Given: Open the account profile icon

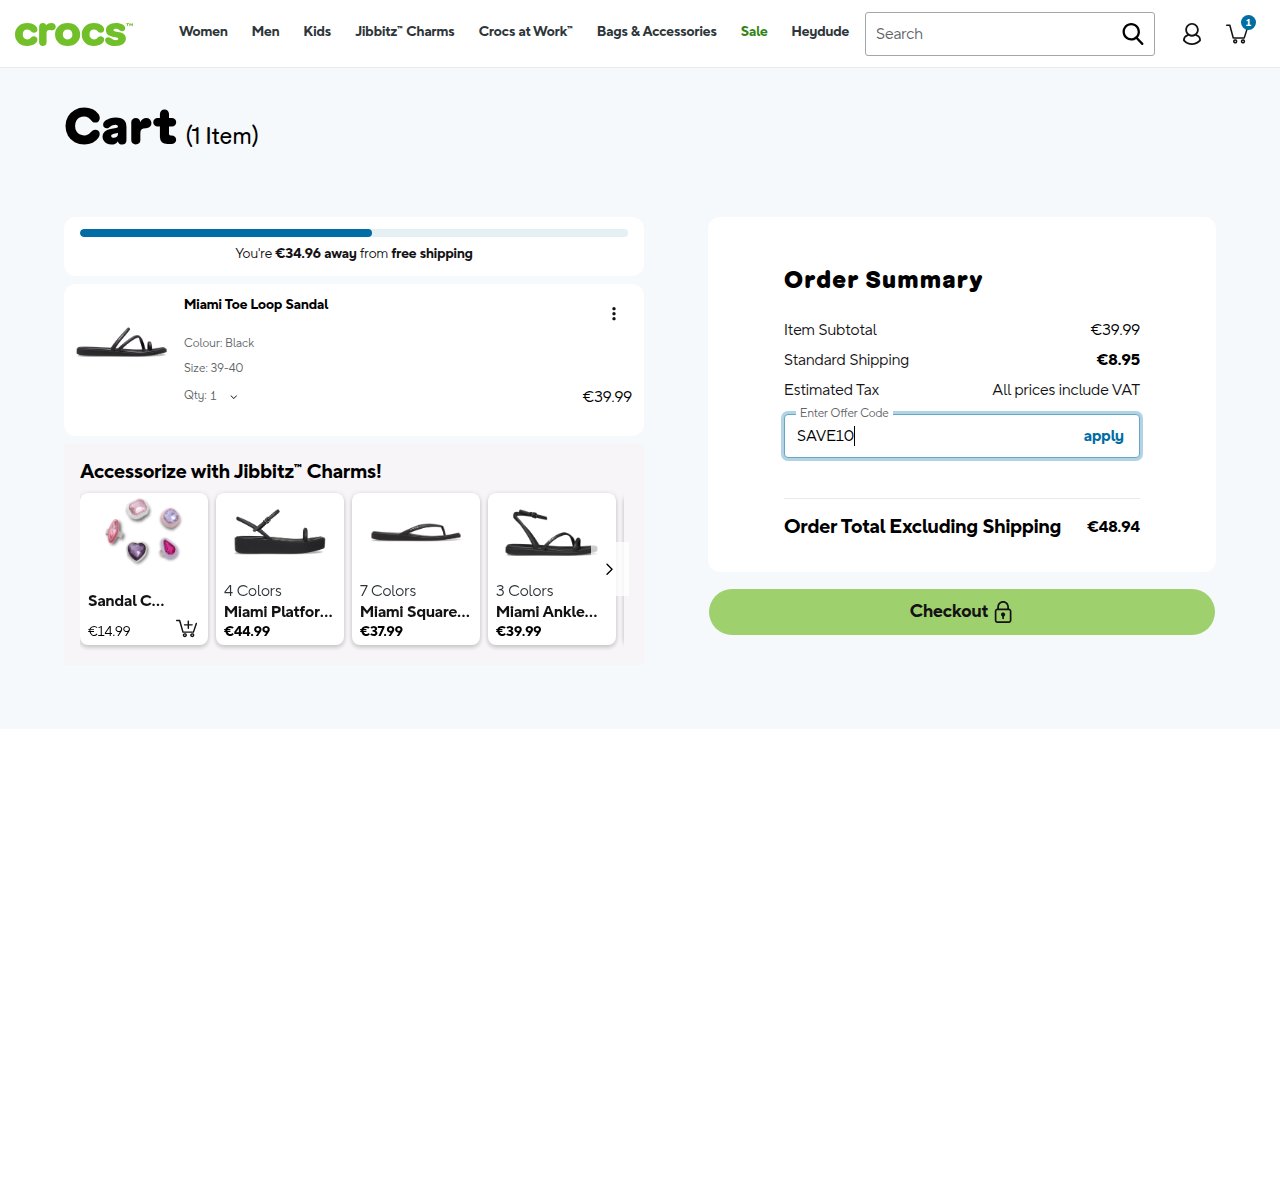Looking at the screenshot, I should pos(1191,34).
